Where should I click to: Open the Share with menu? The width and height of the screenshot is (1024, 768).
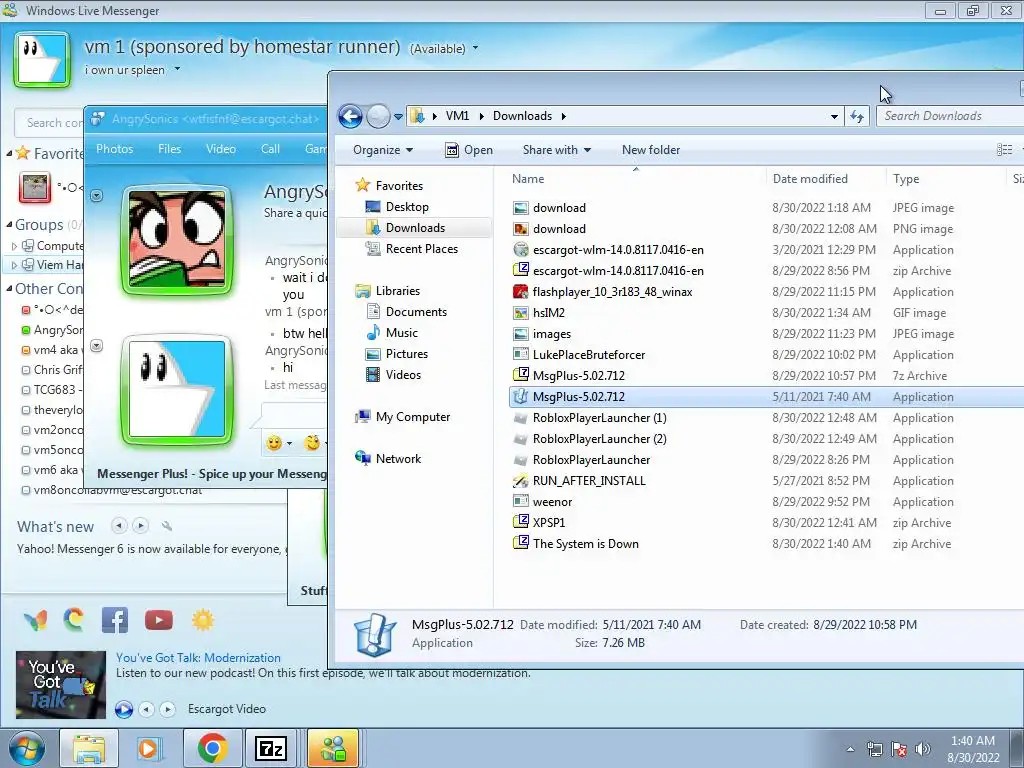pyautogui.click(x=556, y=150)
